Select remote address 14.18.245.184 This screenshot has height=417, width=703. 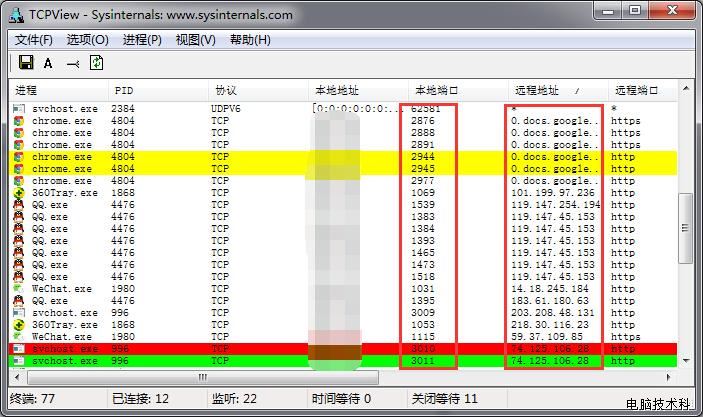550,289
